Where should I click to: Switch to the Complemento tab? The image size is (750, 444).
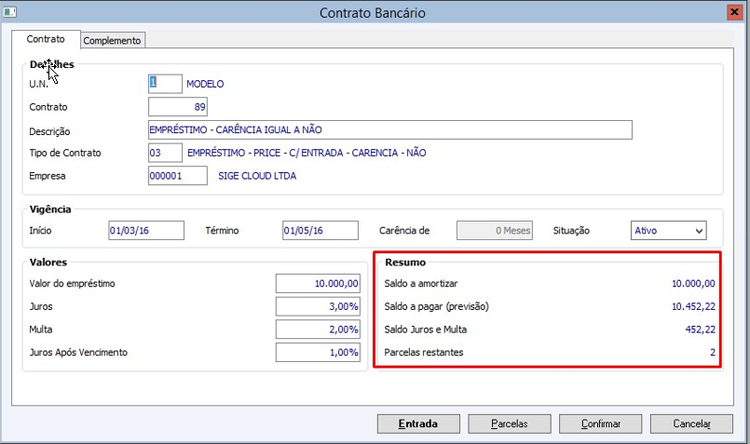click(x=113, y=41)
